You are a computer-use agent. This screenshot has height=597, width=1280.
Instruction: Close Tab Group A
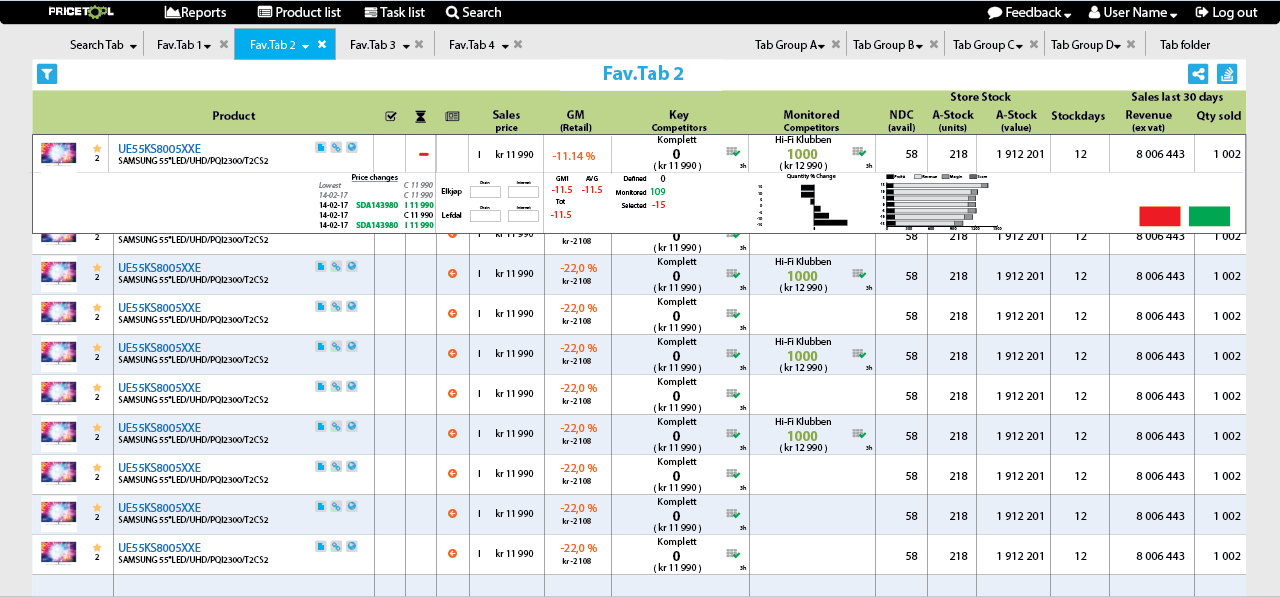coord(836,44)
